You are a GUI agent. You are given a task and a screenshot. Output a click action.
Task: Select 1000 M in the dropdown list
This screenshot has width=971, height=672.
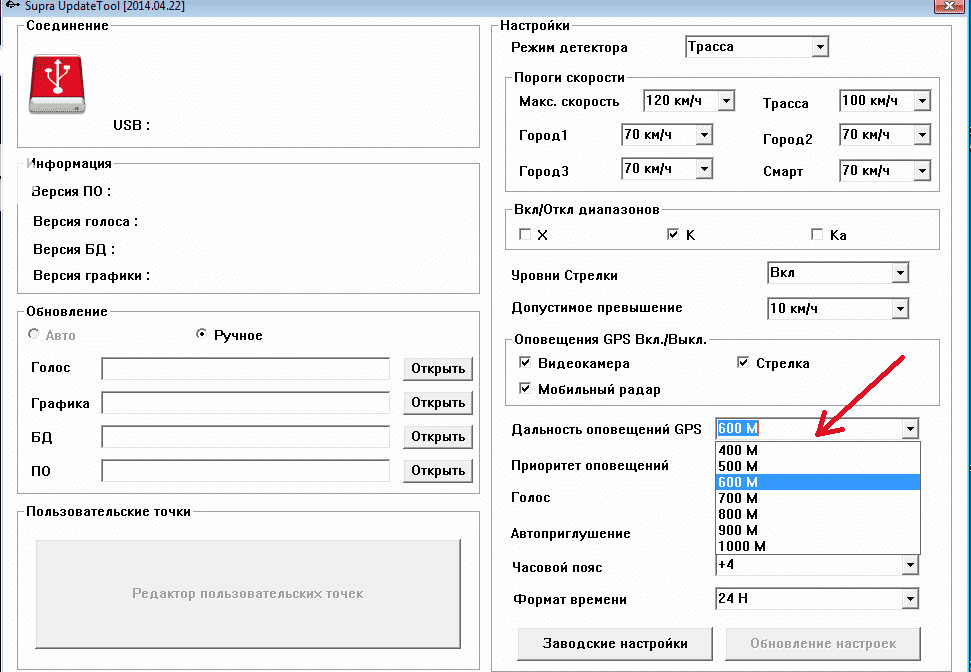pos(741,546)
